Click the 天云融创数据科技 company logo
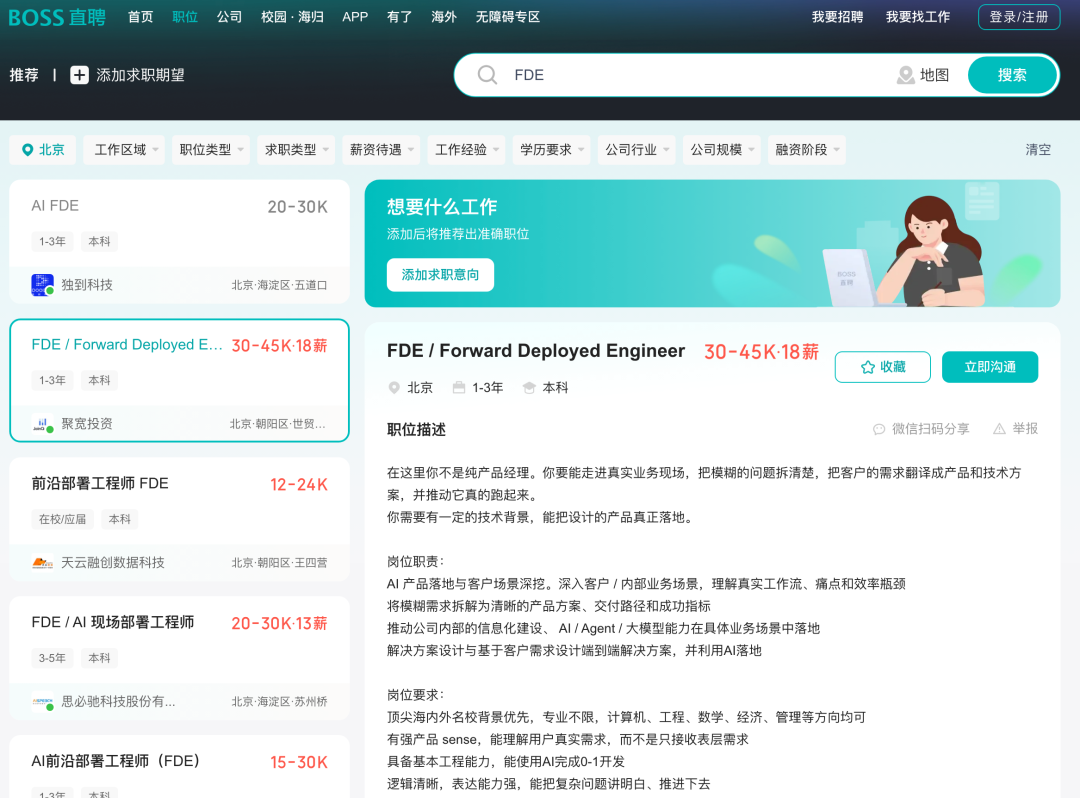The width and height of the screenshot is (1080, 798). 43,563
